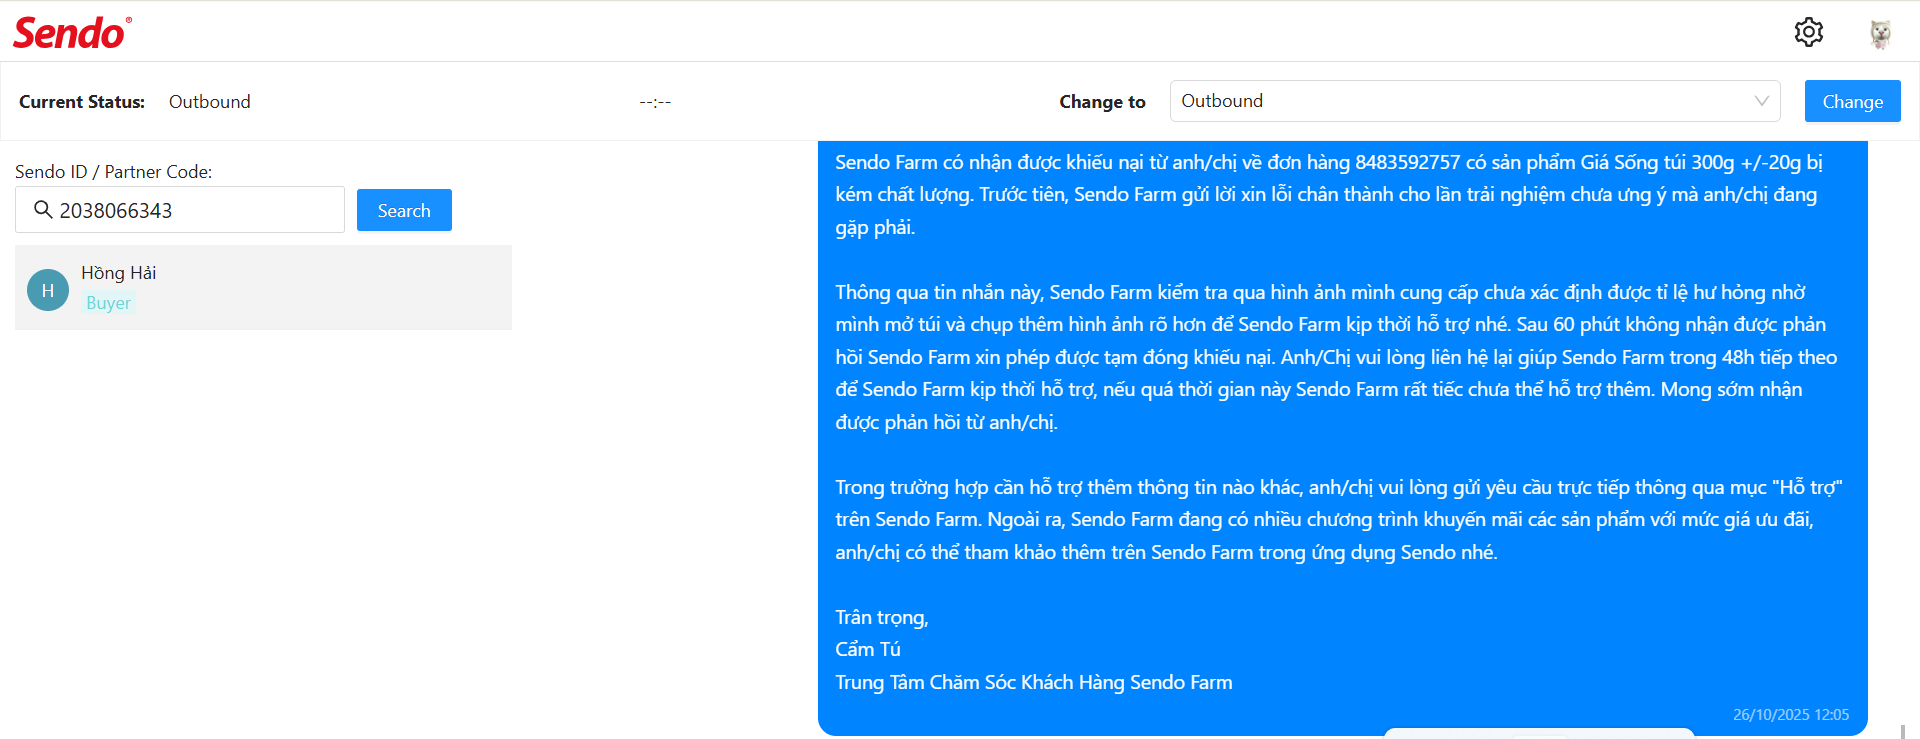
Task: Click the 'Change to' label
Action: click(x=1102, y=102)
